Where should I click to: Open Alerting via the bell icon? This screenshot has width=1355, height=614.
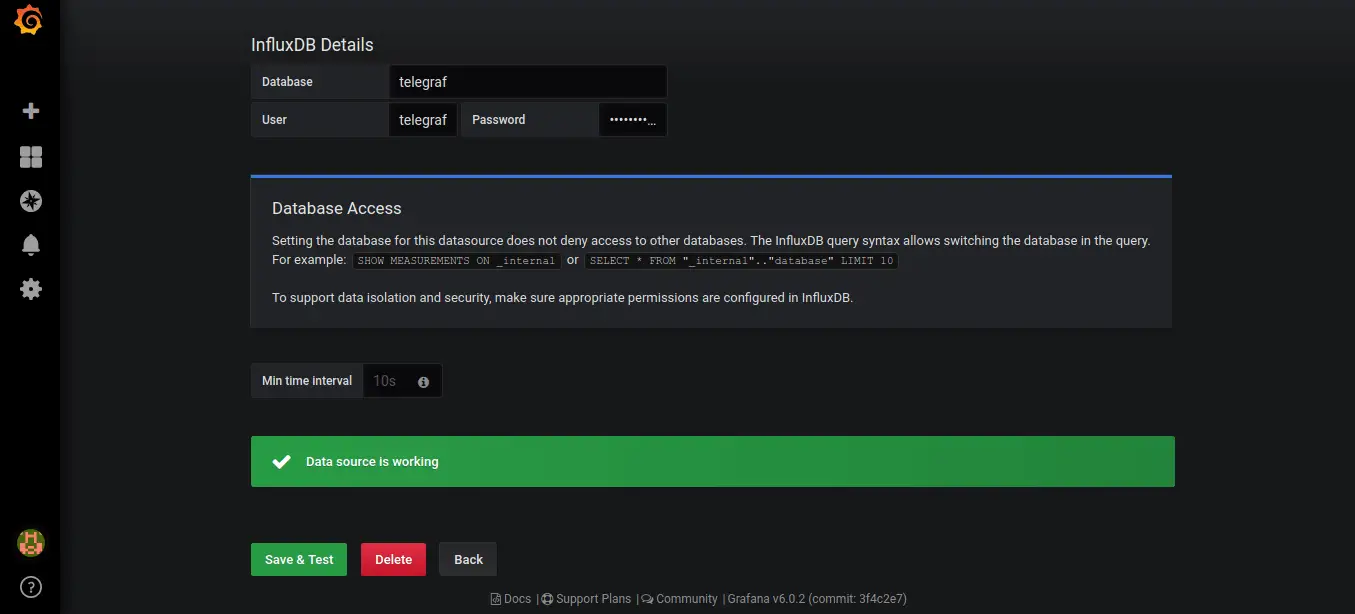[29, 244]
